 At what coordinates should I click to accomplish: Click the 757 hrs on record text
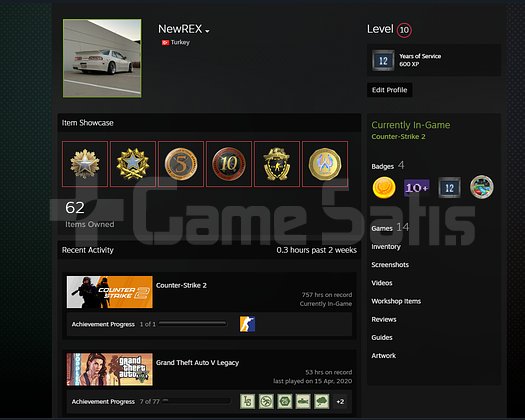(327, 295)
